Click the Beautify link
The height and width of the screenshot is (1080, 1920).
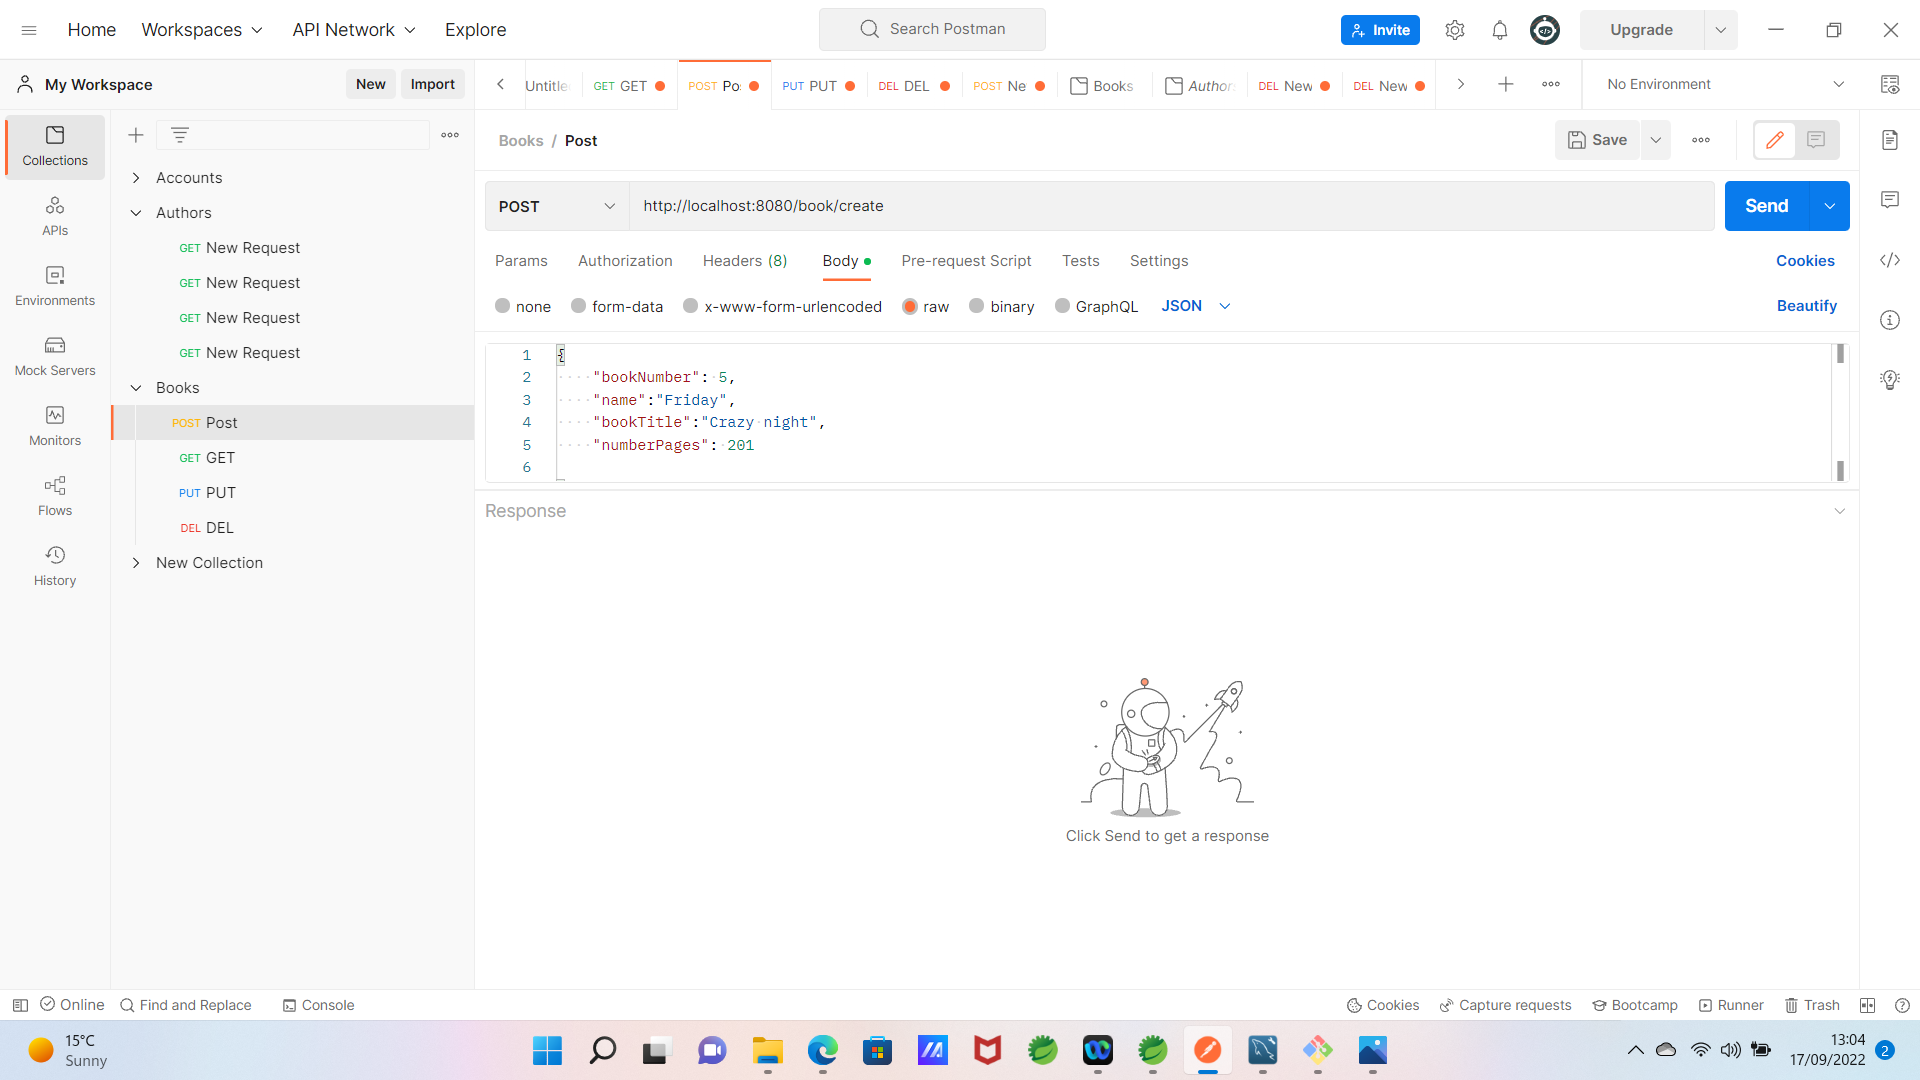[1806, 306]
